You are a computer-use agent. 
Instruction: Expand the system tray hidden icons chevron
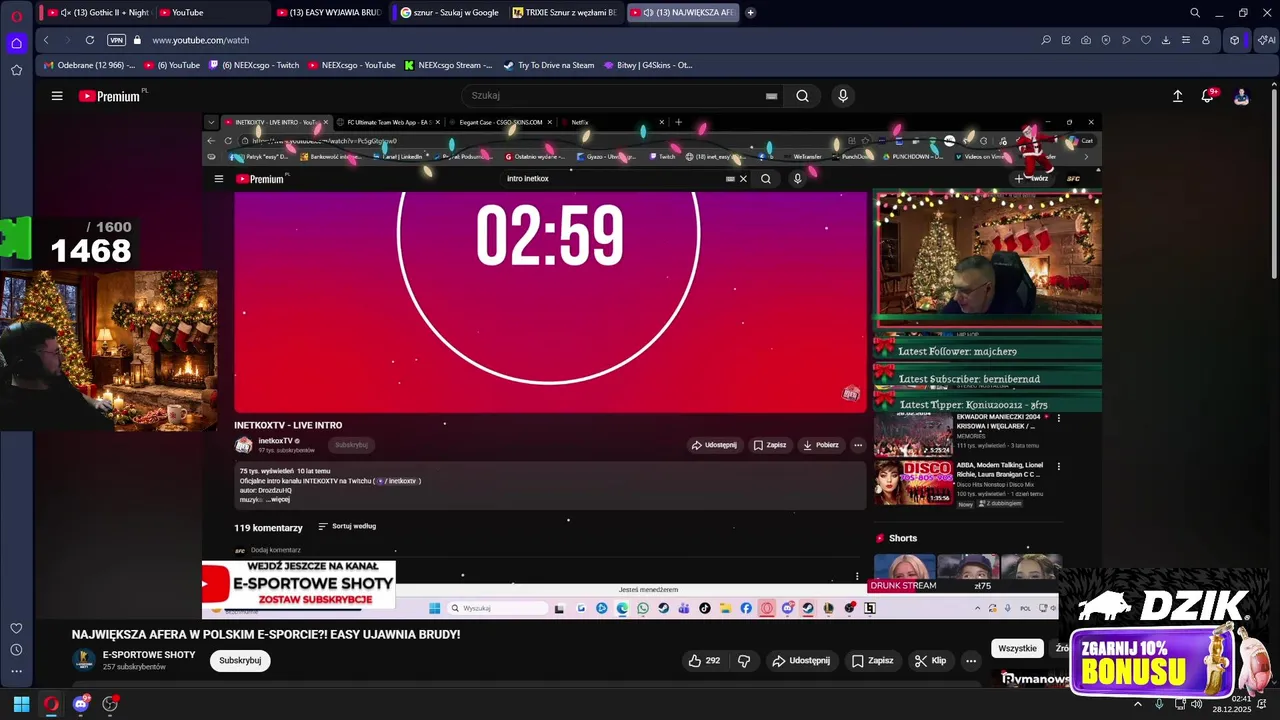pyautogui.click(x=1137, y=704)
